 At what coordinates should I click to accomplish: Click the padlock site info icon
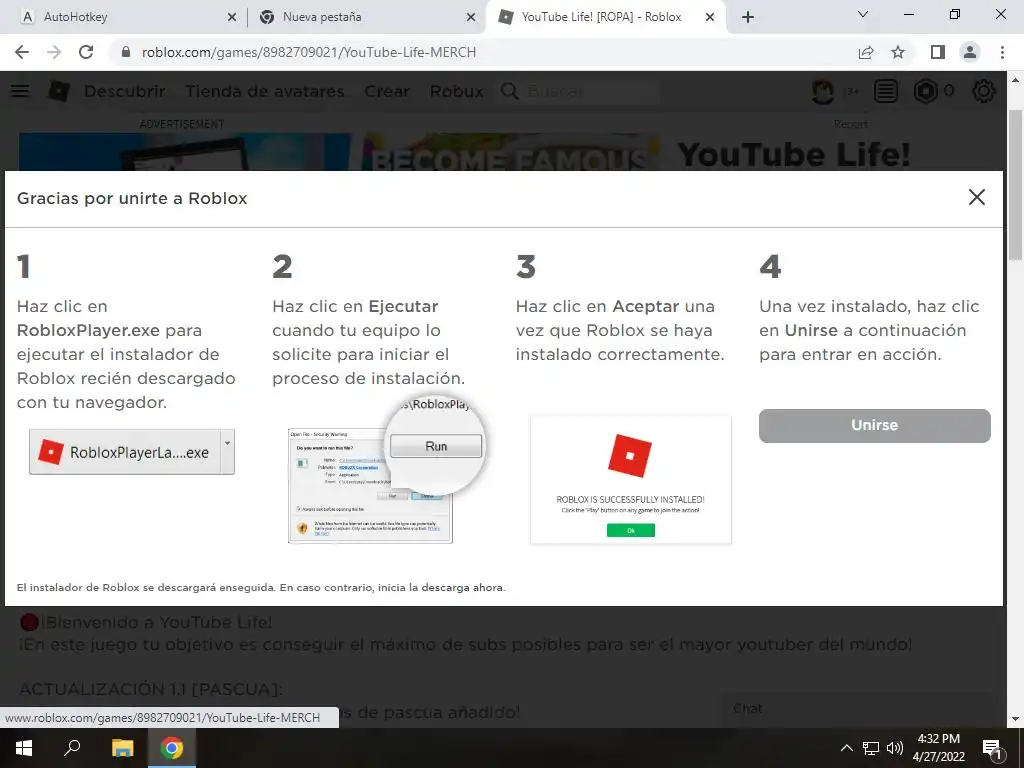(x=126, y=52)
